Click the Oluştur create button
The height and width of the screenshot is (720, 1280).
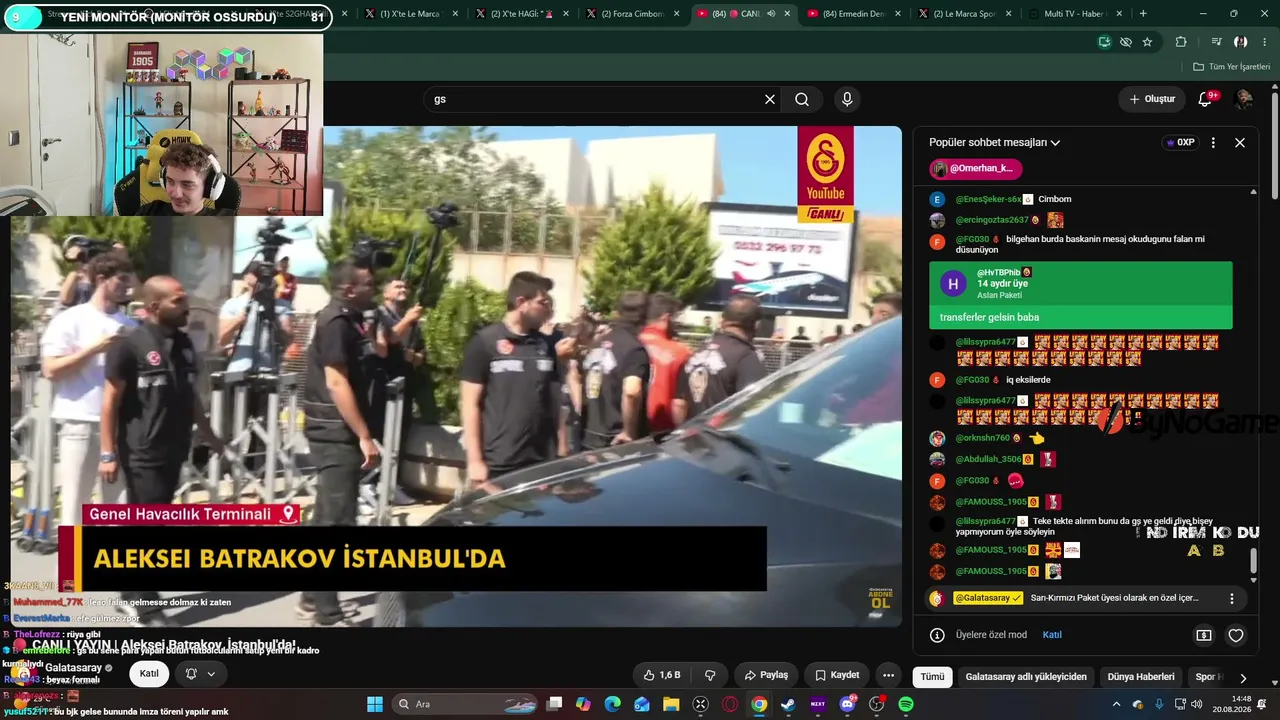point(1152,99)
